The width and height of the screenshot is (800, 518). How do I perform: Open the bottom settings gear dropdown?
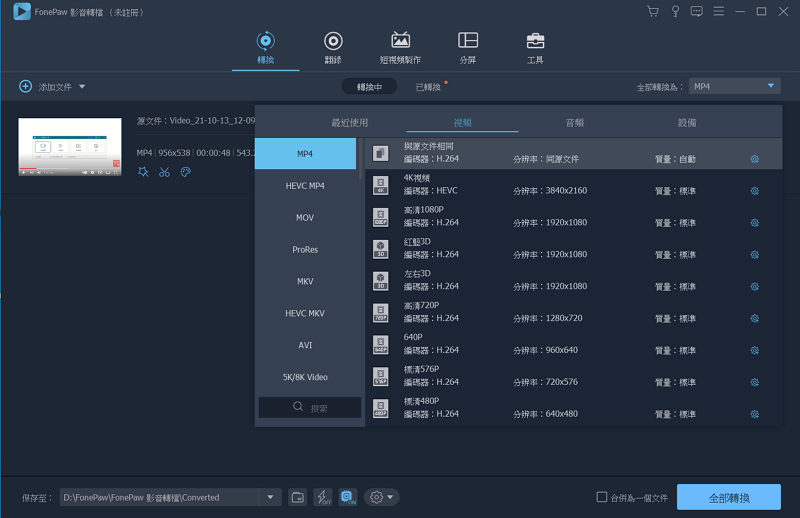tap(382, 497)
